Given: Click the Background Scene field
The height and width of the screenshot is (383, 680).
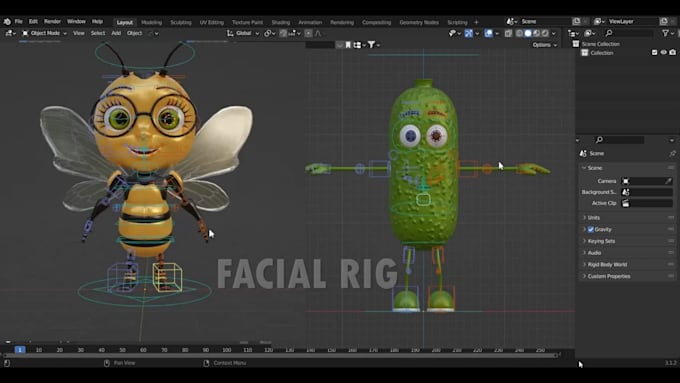Looking at the screenshot, I should click(x=647, y=192).
